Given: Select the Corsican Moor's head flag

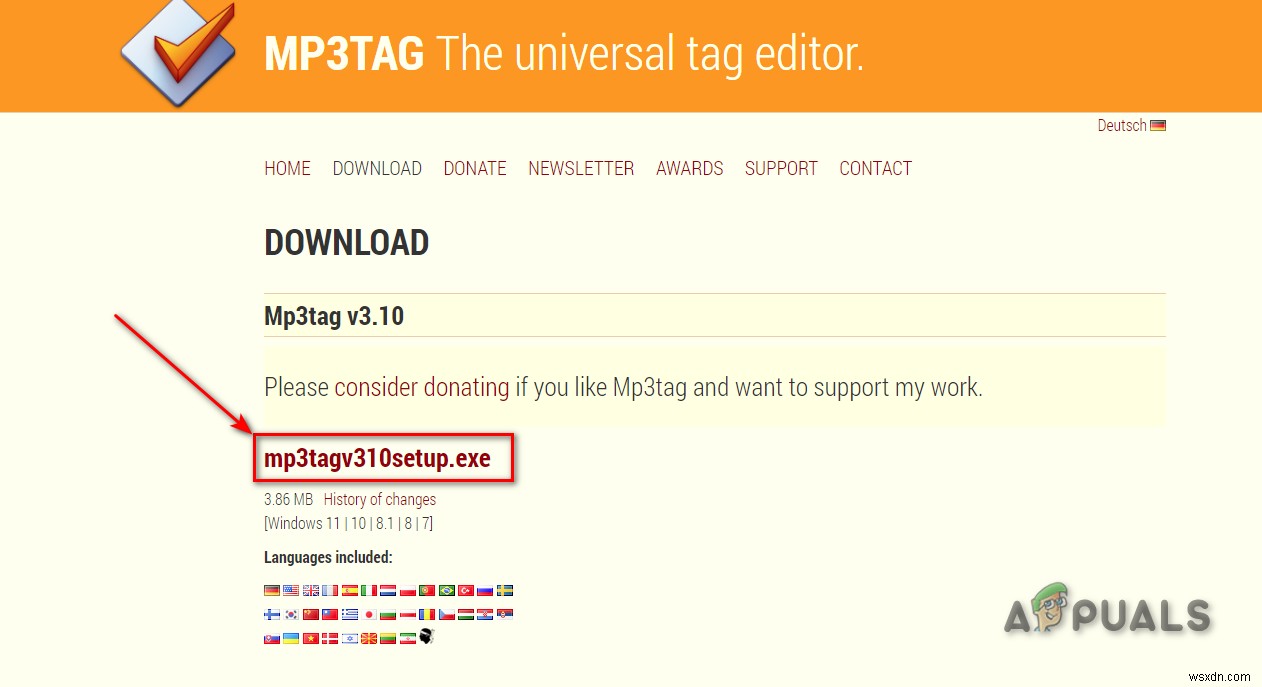Looking at the screenshot, I should (x=427, y=636).
